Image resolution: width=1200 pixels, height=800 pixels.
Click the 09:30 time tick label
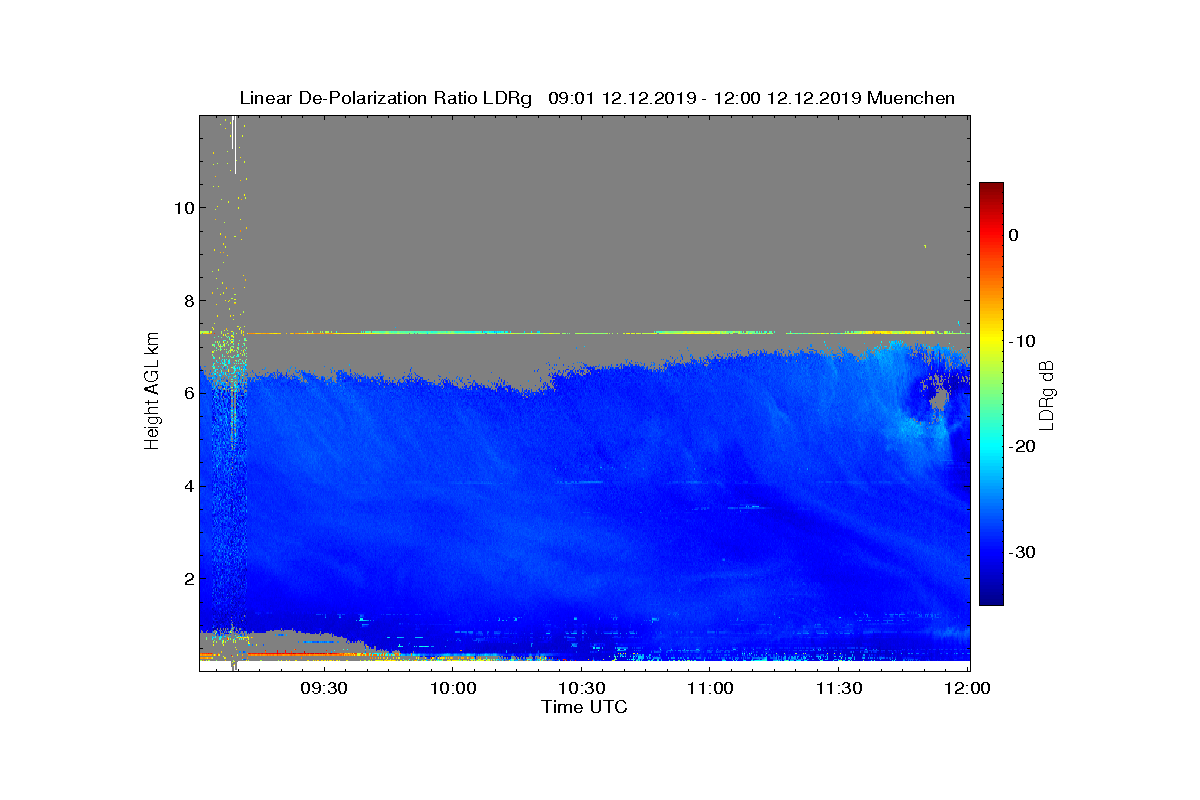pos(324,688)
